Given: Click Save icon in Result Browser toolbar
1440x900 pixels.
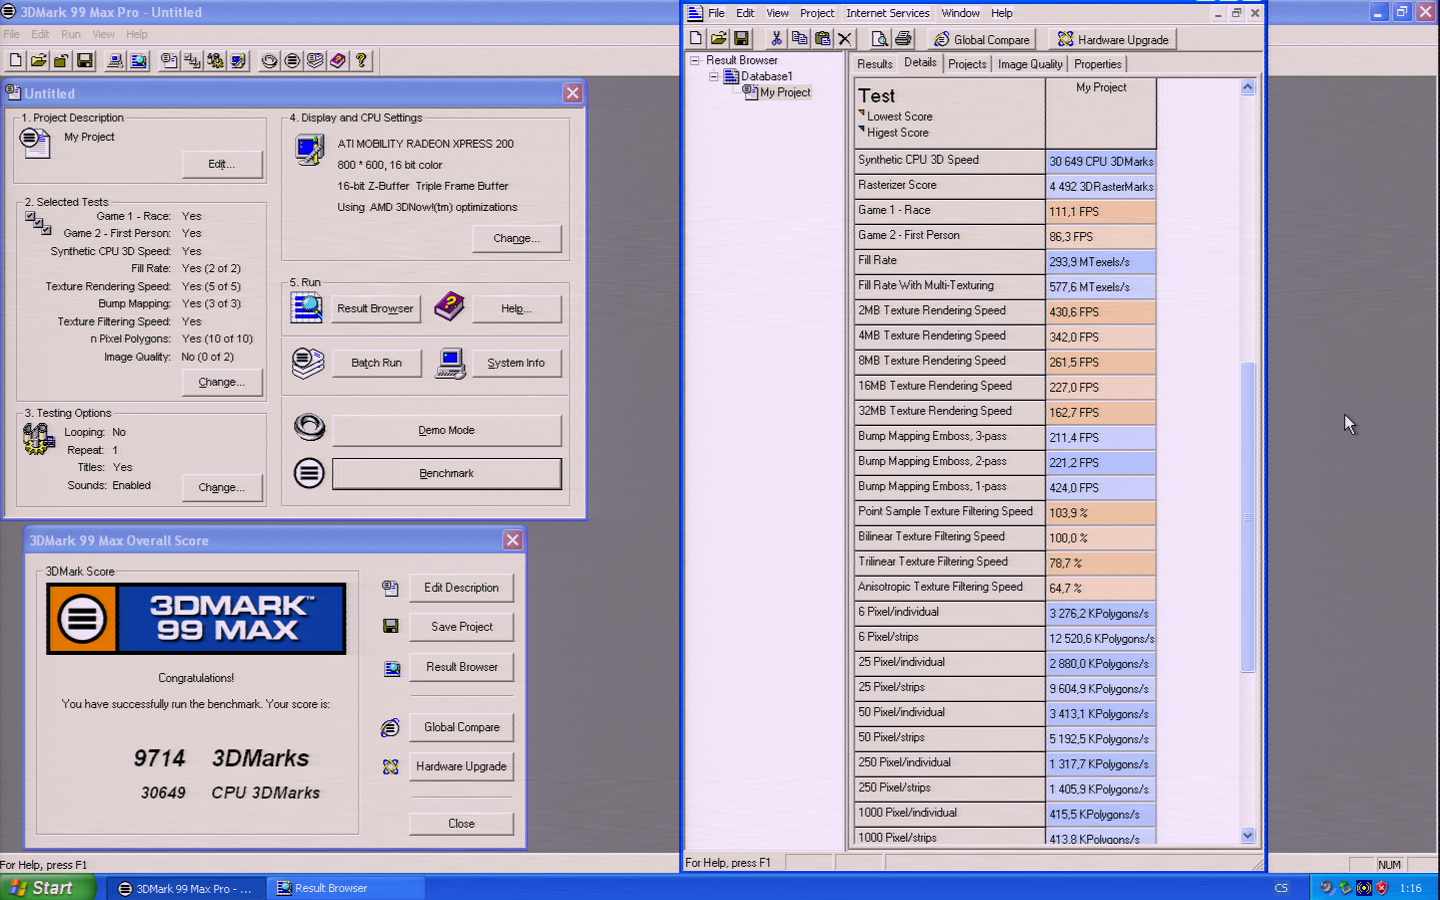Looking at the screenshot, I should pyautogui.click(x=741, y=38).
